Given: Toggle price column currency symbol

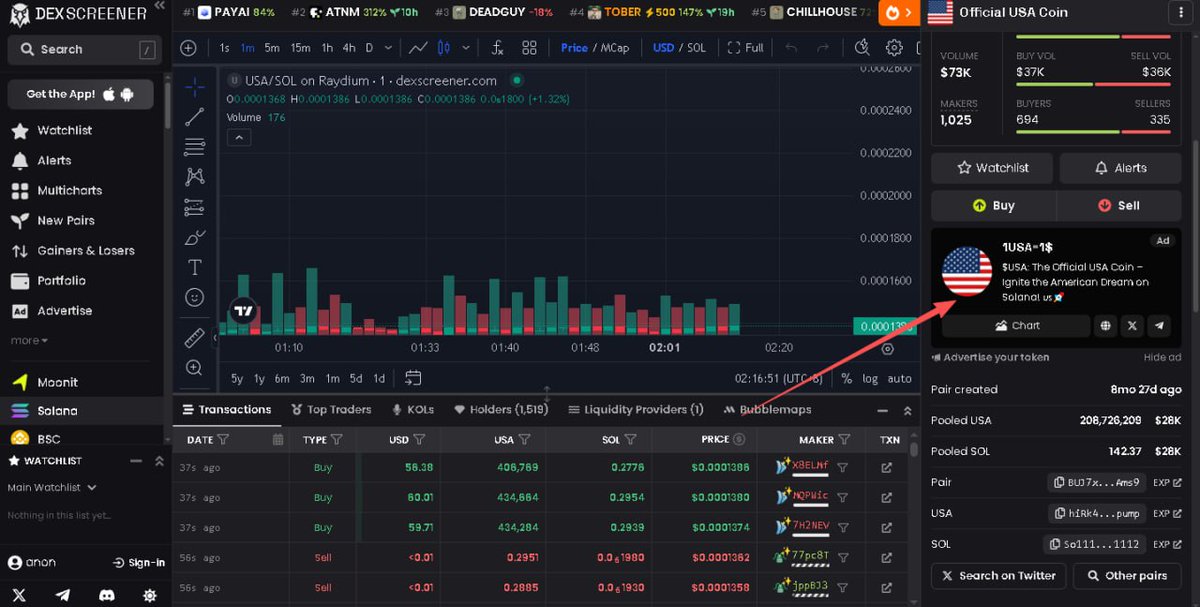Looking at the screenshot, I should pyautogui.click(x=739, y=440).
